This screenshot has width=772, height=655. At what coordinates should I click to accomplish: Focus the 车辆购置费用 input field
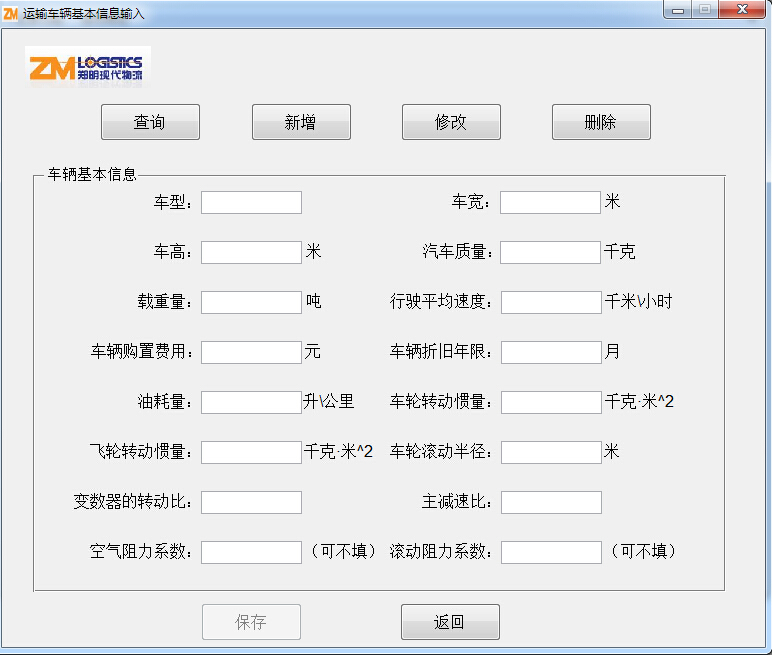[251, 353]
